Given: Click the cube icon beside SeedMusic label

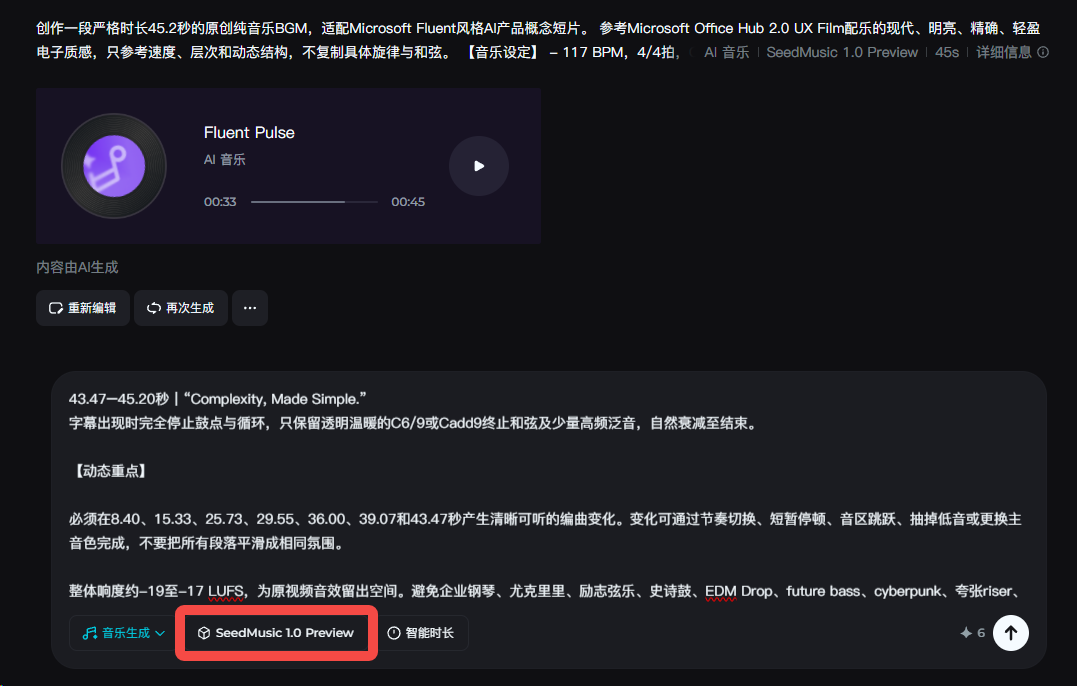Looking at the screenshot, I should click(204, 633).
